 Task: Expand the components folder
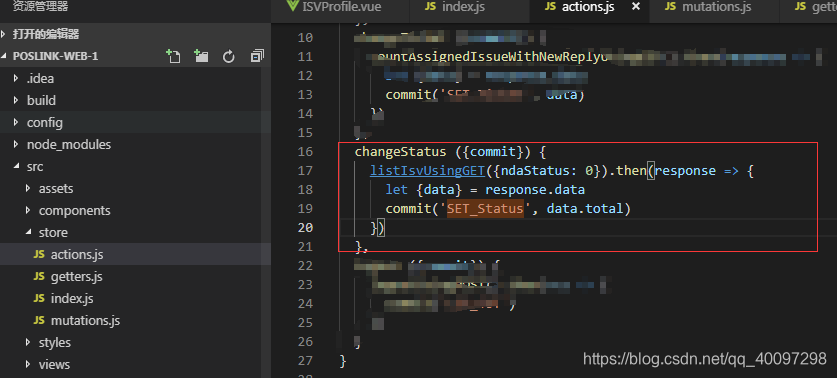pyautogui.click(x=74, y=210)
